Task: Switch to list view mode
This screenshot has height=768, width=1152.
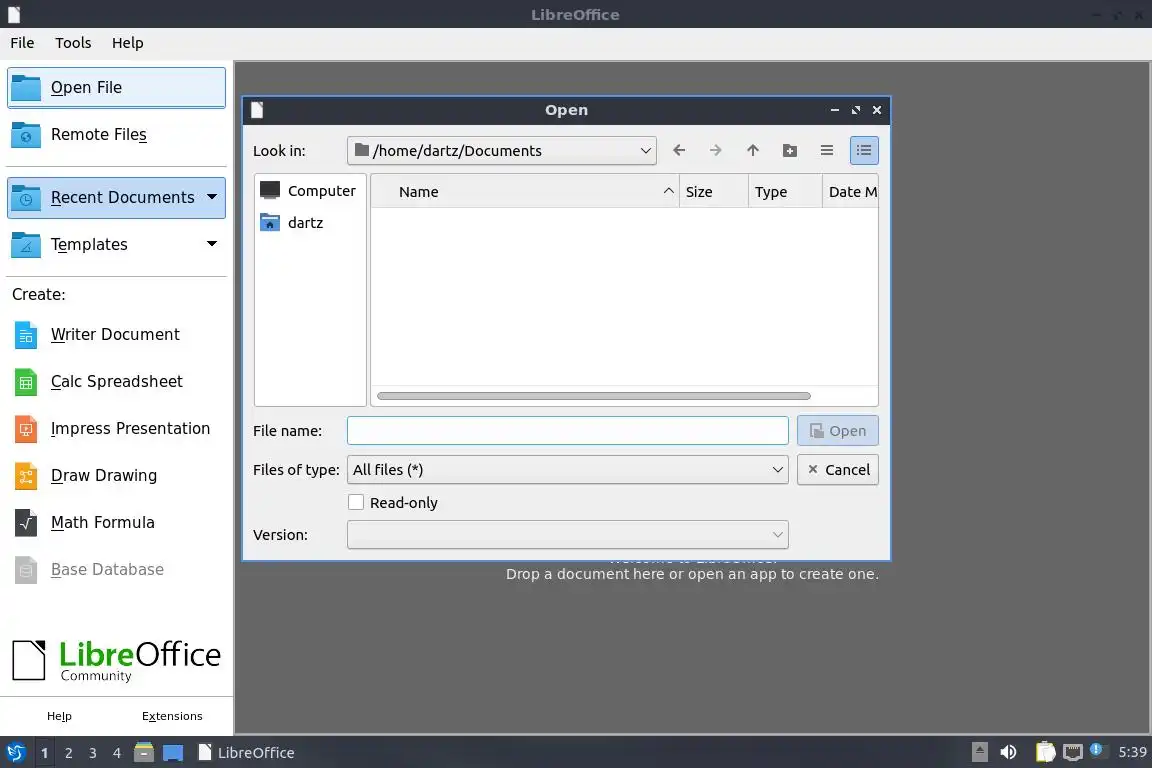Action: click(x=827, y=151)
